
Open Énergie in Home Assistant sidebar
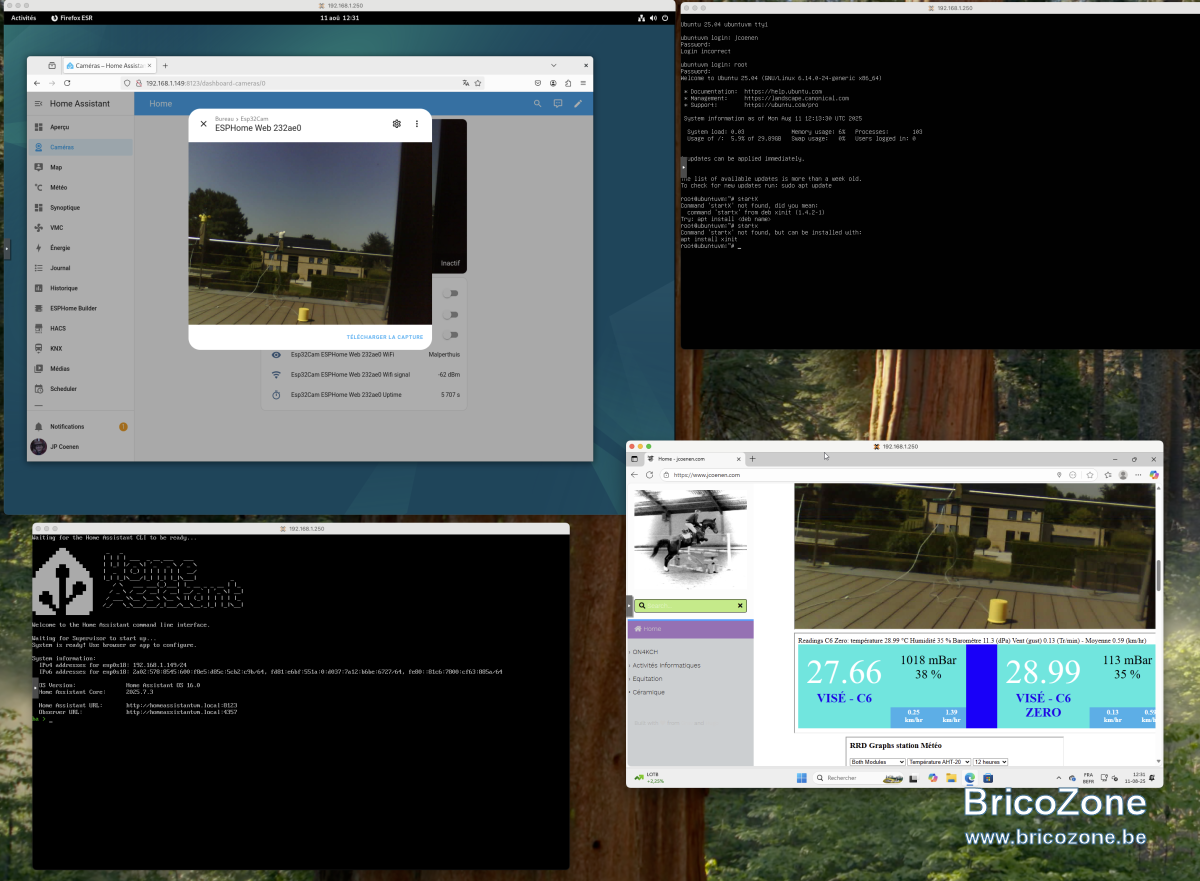(x=80, y=247)
